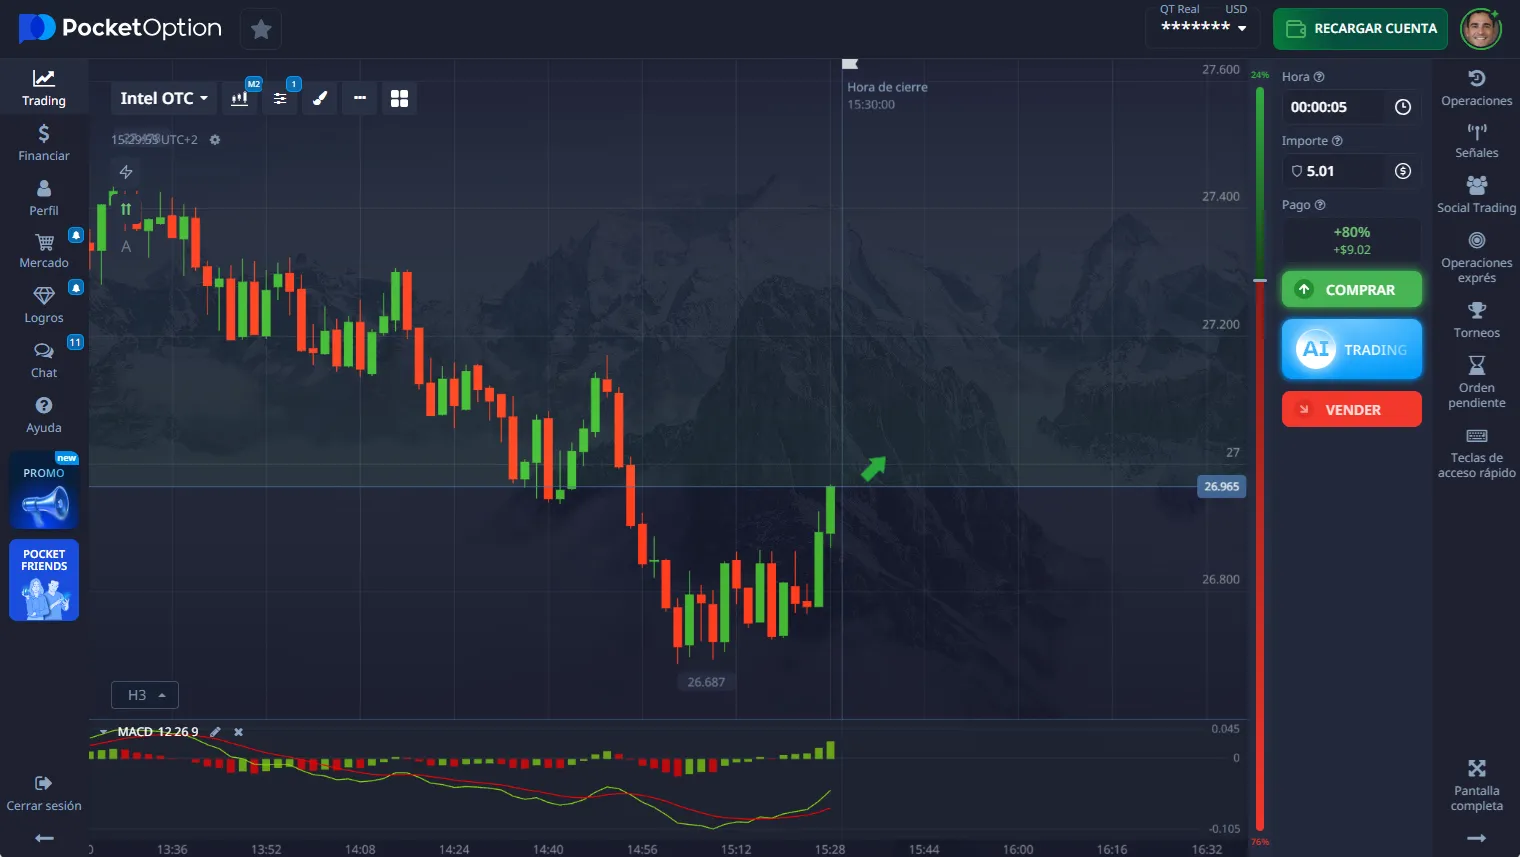Open Operaciones exprés panel

point(1477,257)
